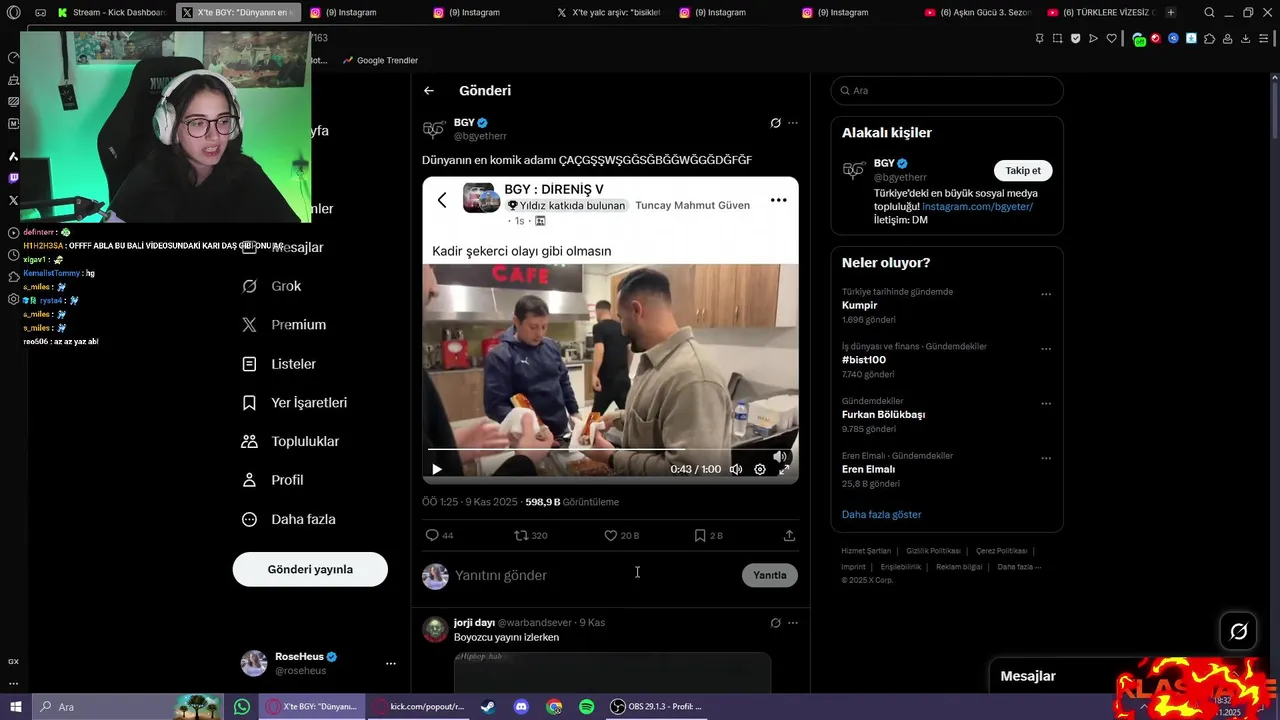Image resolution: width=1280 pixels, height=720 pixels.
Task: Open options for Eren Elmalı trend
Action: point(1046,459)
